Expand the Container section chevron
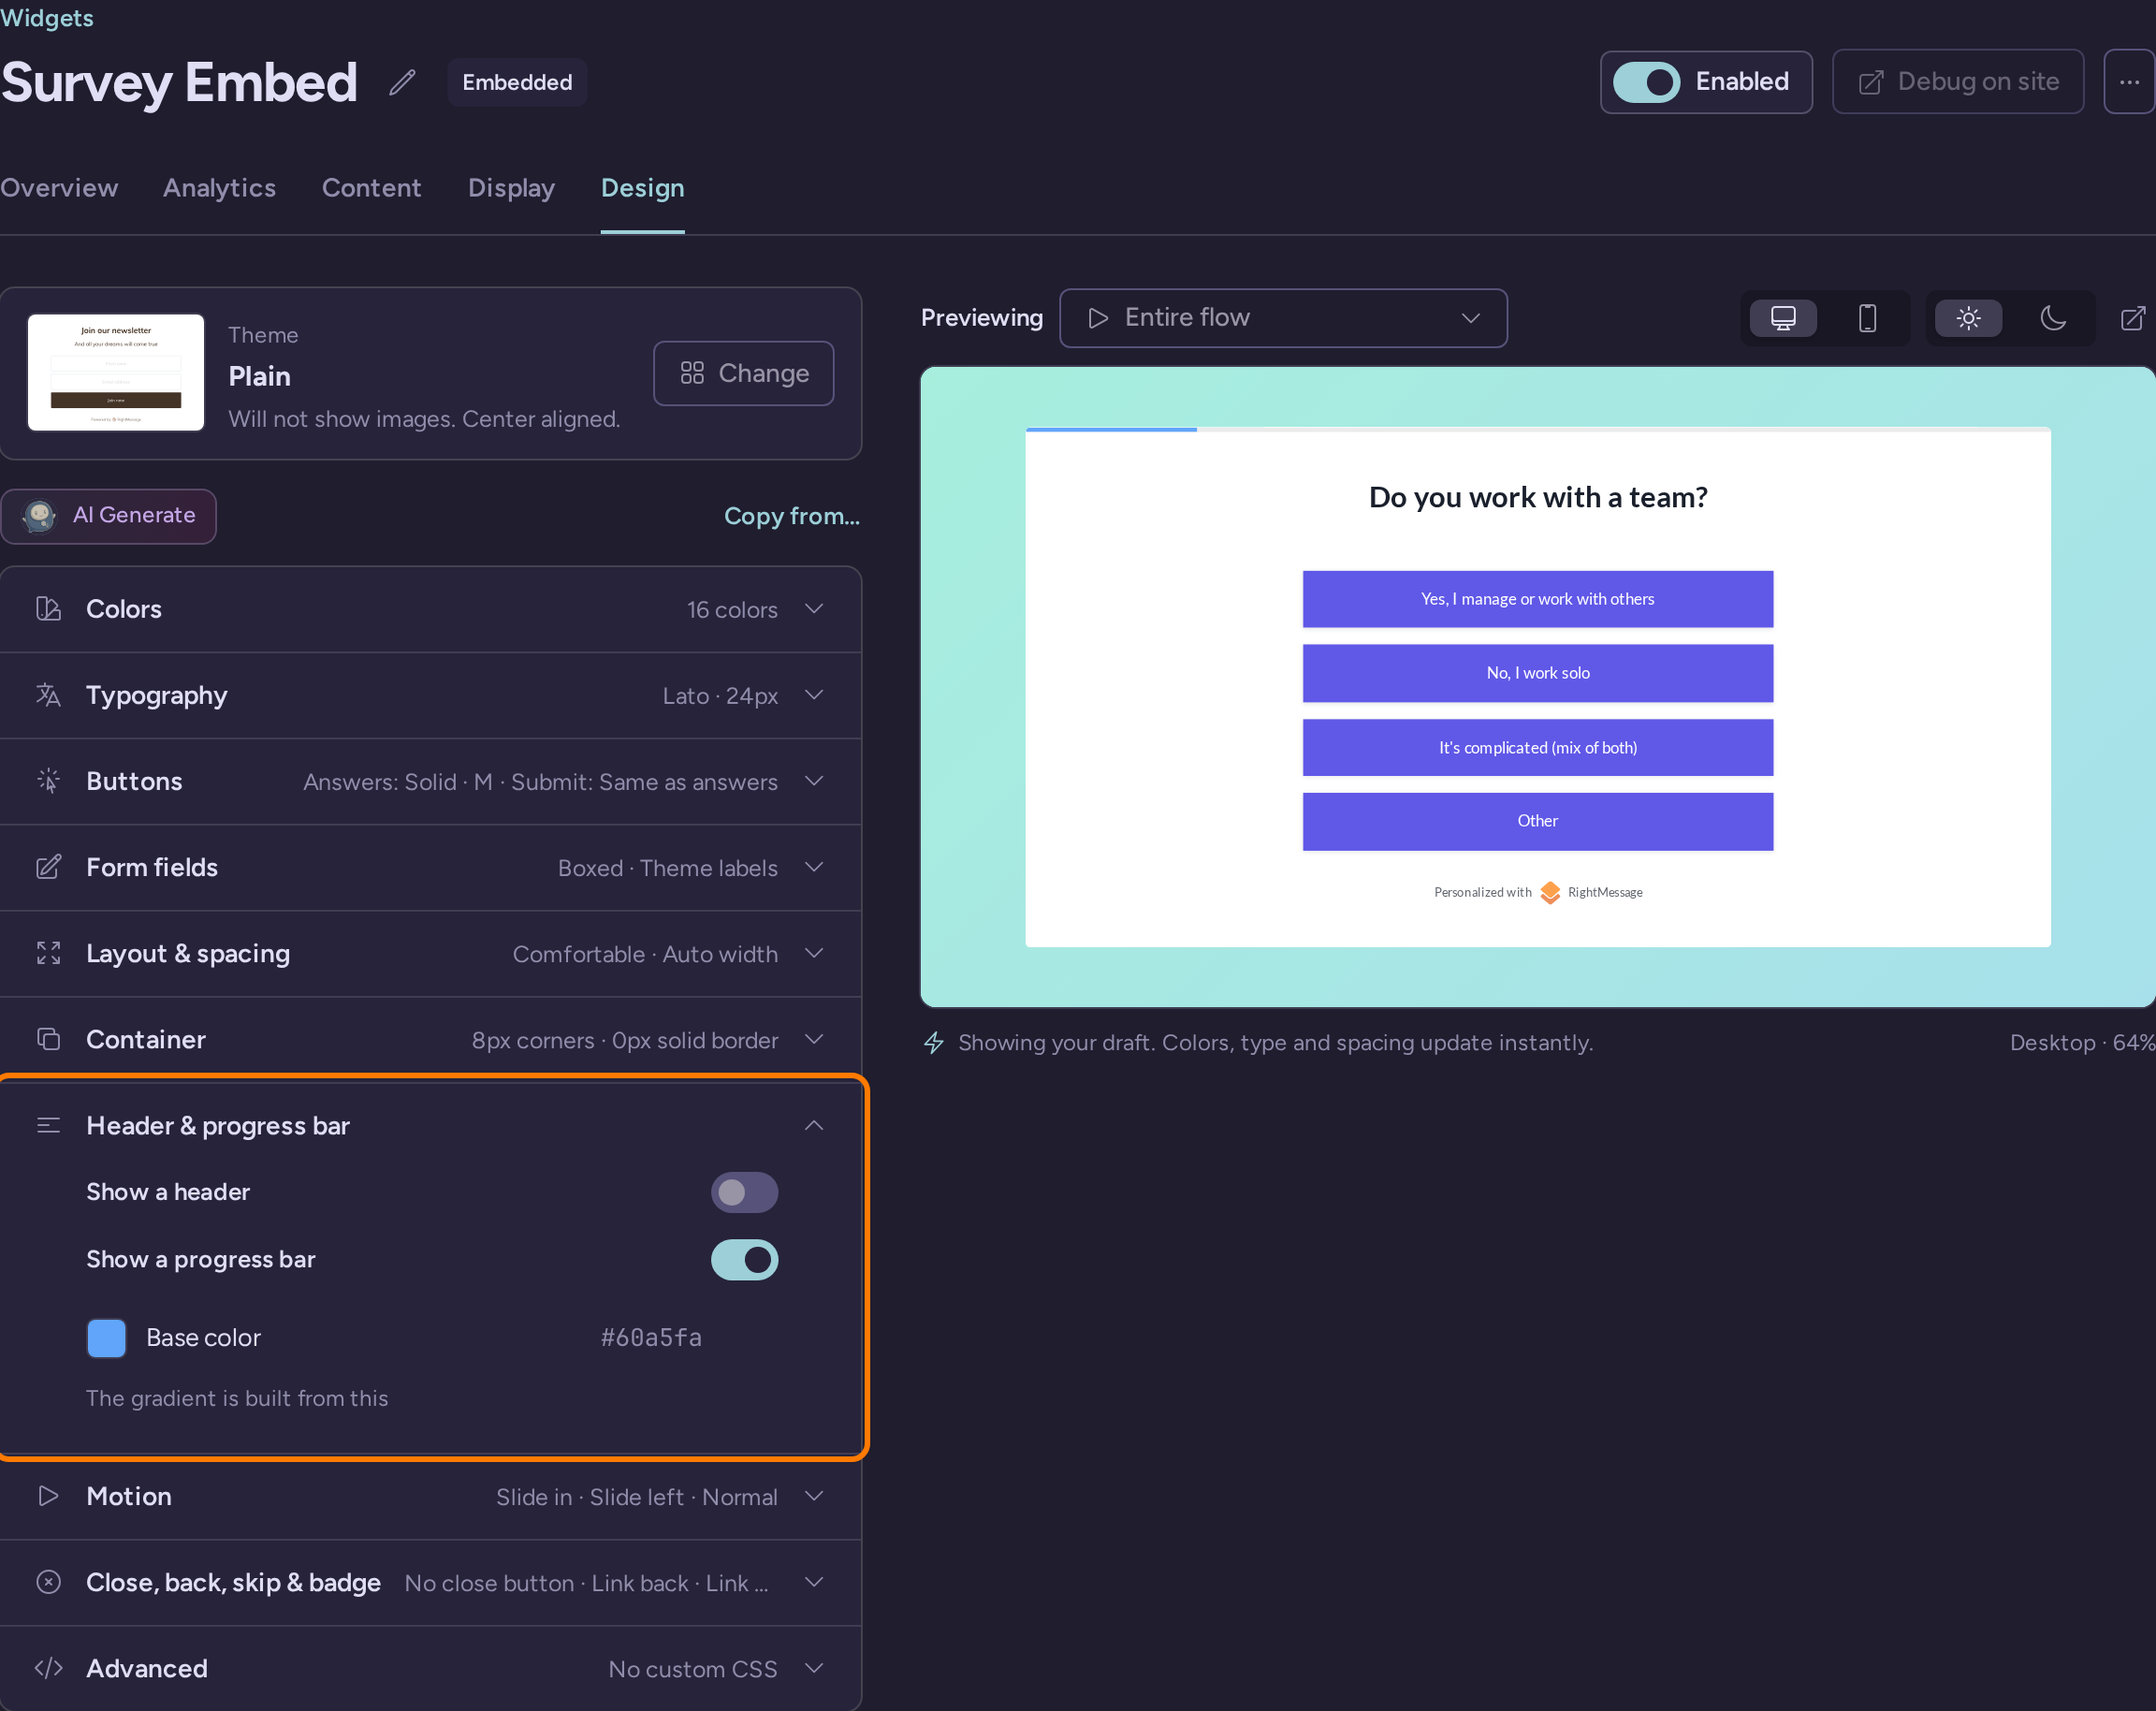Viewport: 2156px width, 1711px height. 814,1039
